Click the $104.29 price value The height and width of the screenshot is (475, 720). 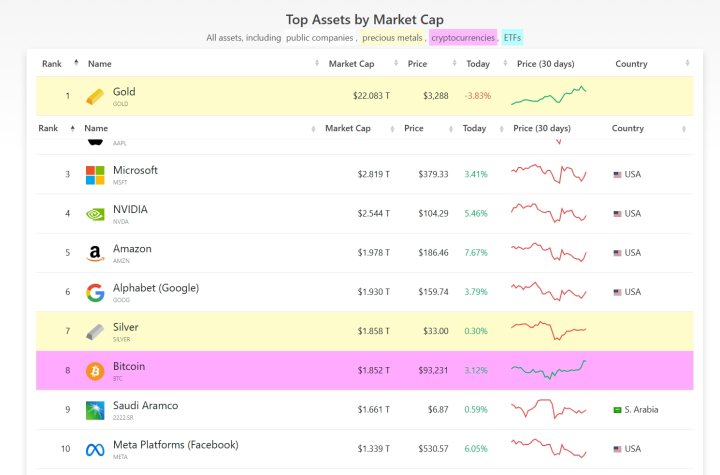(433, 213)
